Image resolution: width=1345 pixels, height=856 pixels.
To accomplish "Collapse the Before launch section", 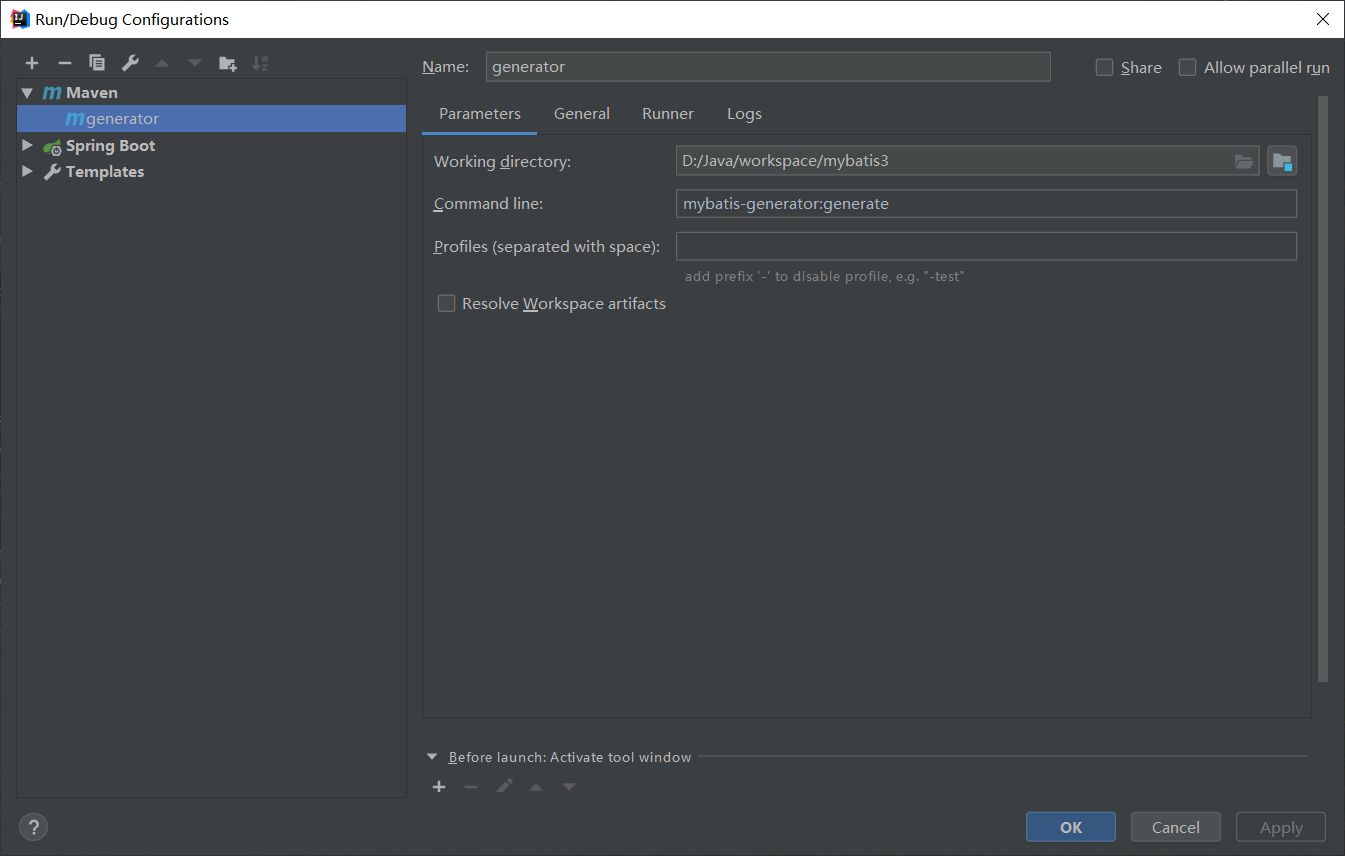I will tap(432, 757).
